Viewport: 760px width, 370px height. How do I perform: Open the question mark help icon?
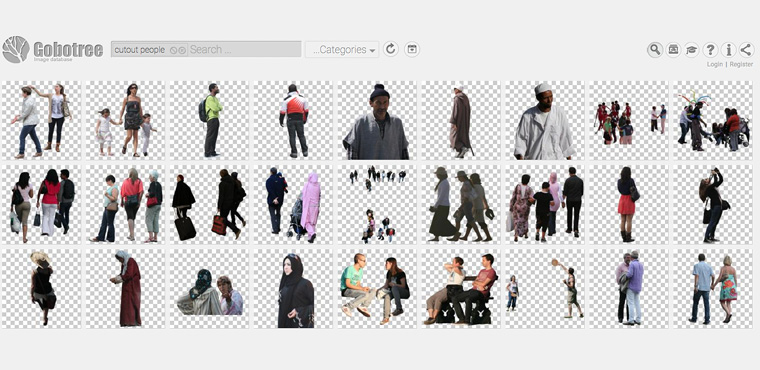coord(710,49)
